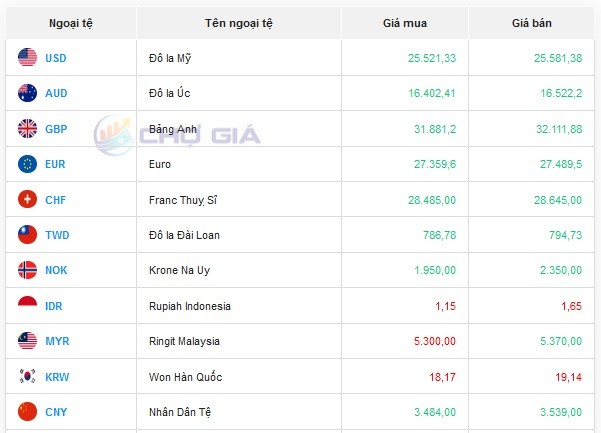Click the "Giá mua" column header
Image resolution: width=601 pixels, height=433 pixels.
403,22
